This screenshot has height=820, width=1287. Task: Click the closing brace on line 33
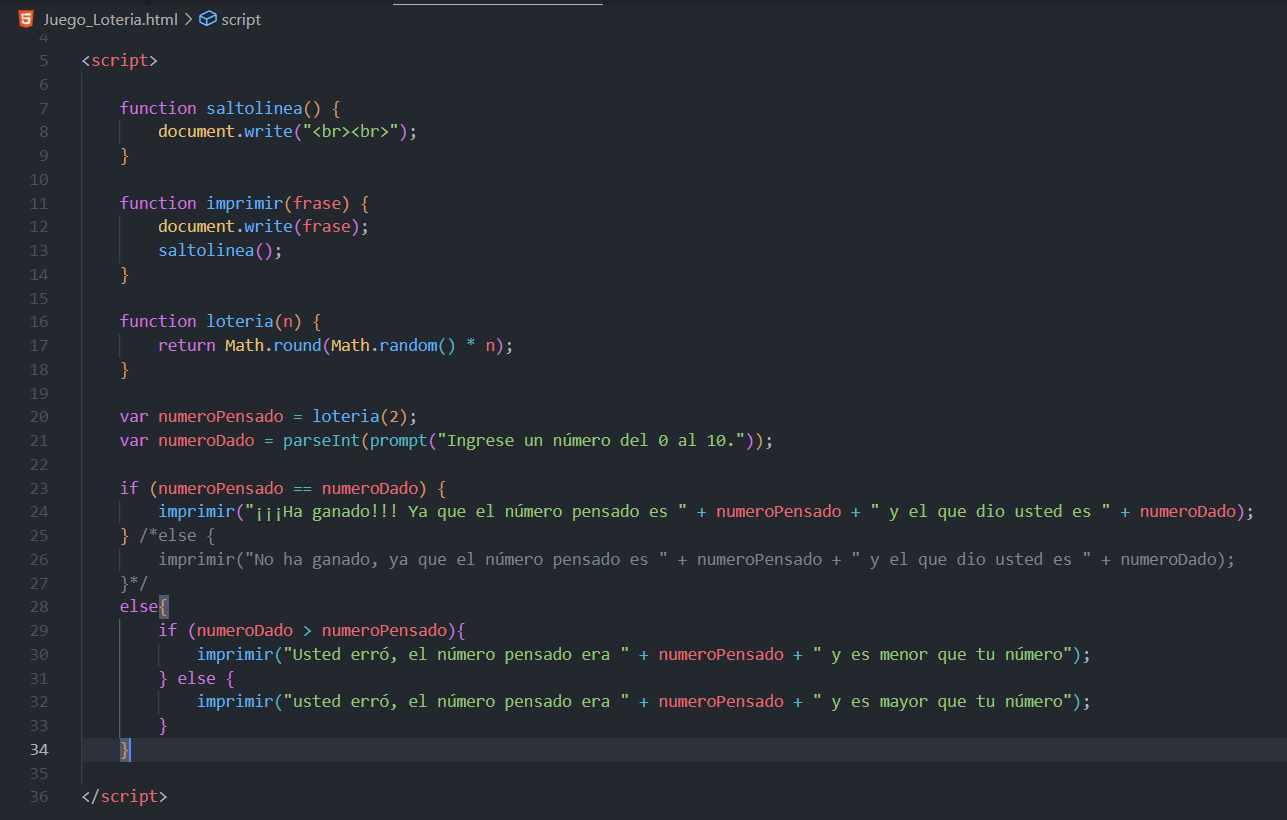pyautogui.click(x=163, y=726)
